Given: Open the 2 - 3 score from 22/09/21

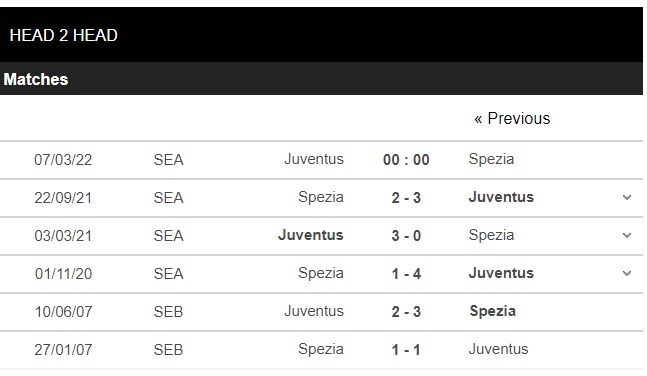Looking at the screenshot, I should [x=406, y=198].
